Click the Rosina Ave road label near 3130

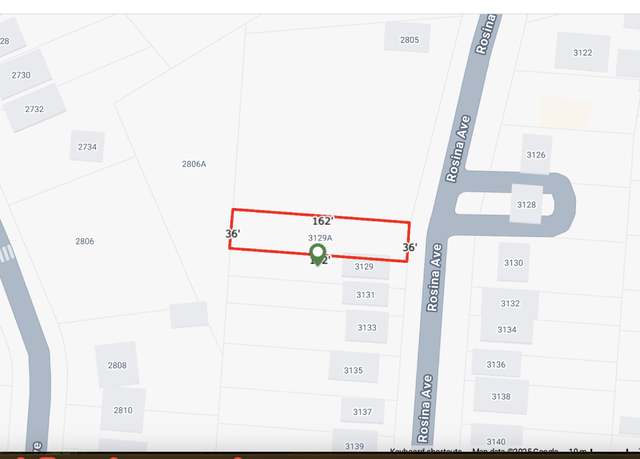434,277
